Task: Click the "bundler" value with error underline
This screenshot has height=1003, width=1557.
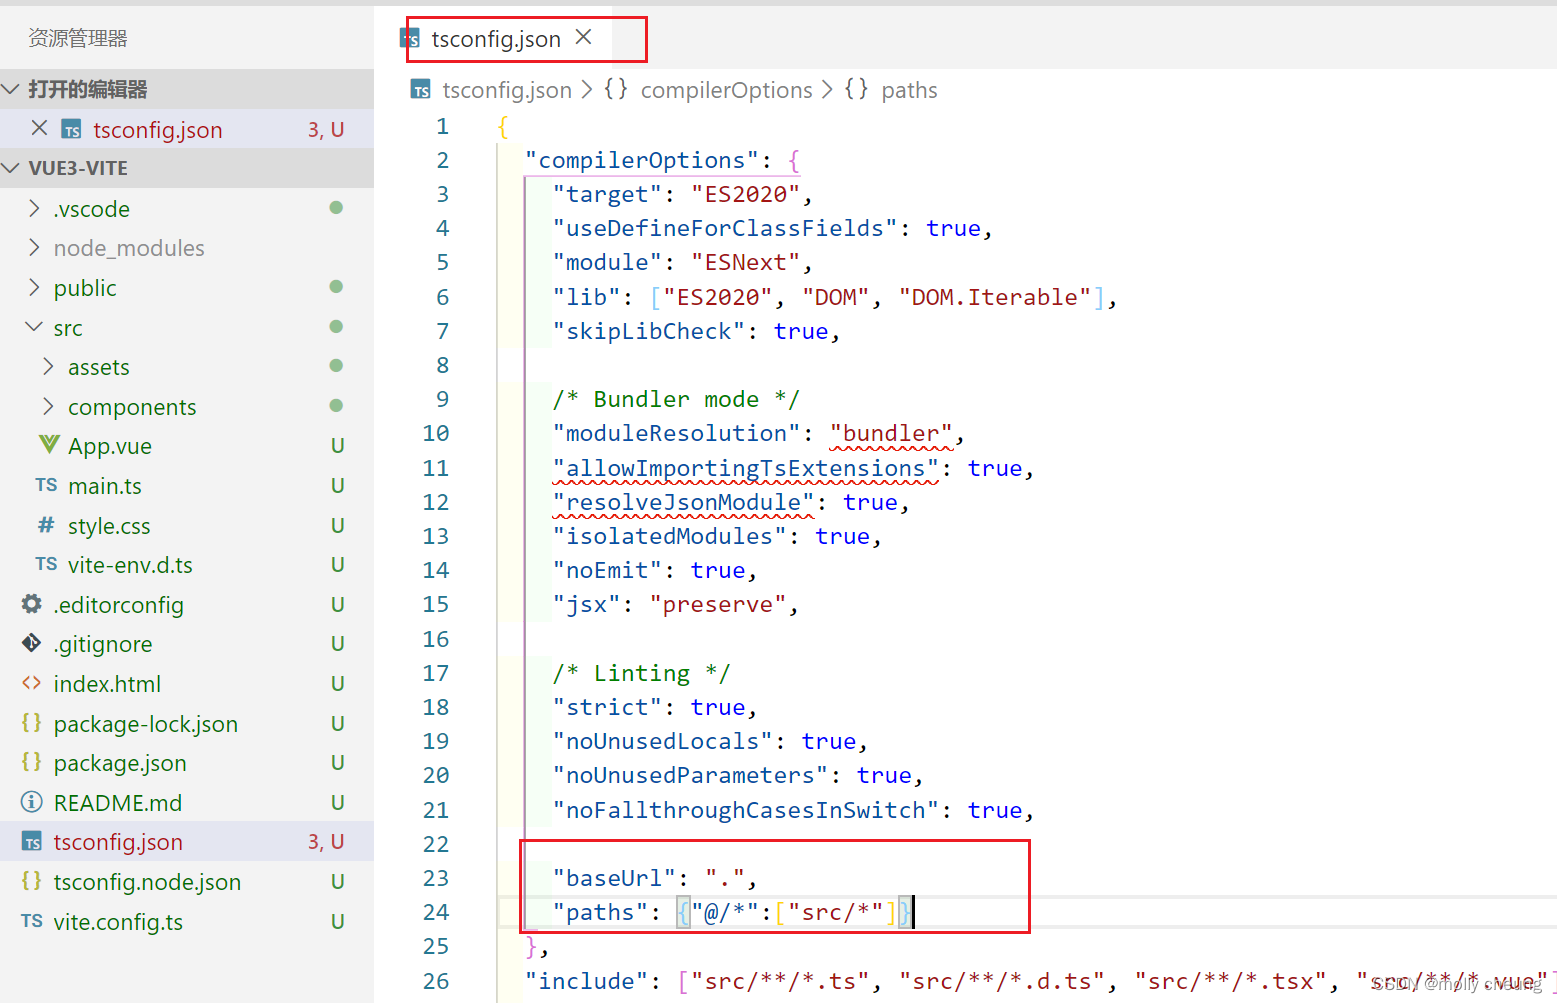Action: (891, 433)
